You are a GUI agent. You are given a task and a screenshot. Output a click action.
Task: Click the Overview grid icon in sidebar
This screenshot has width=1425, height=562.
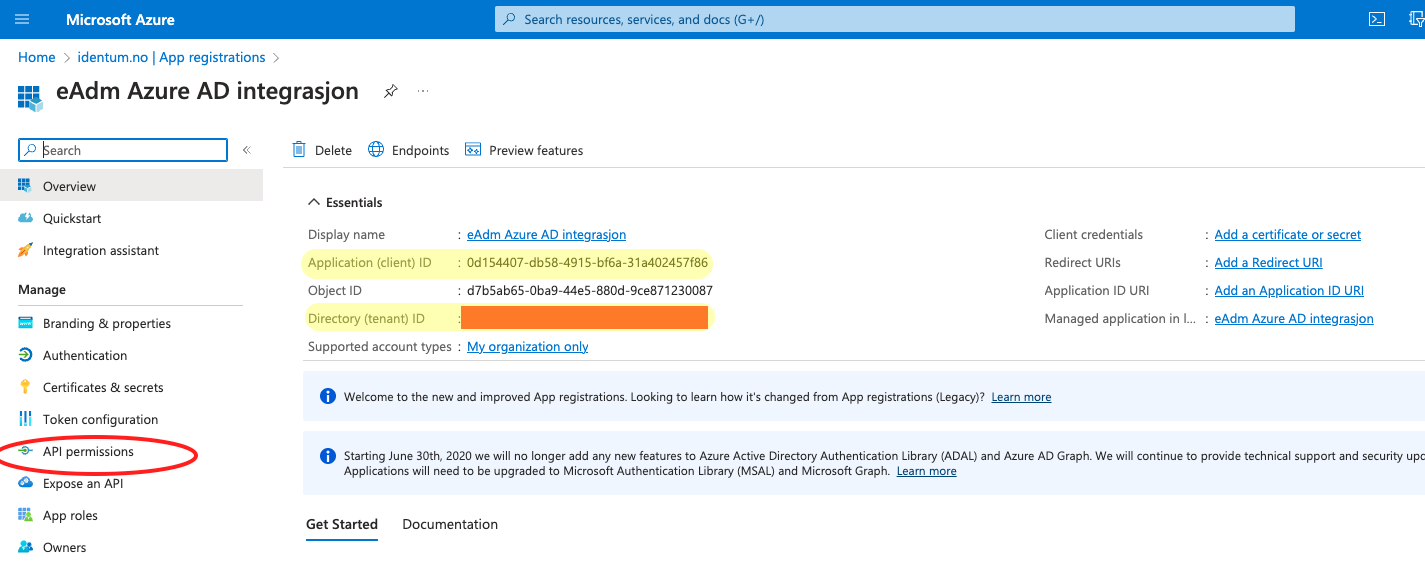25,186
